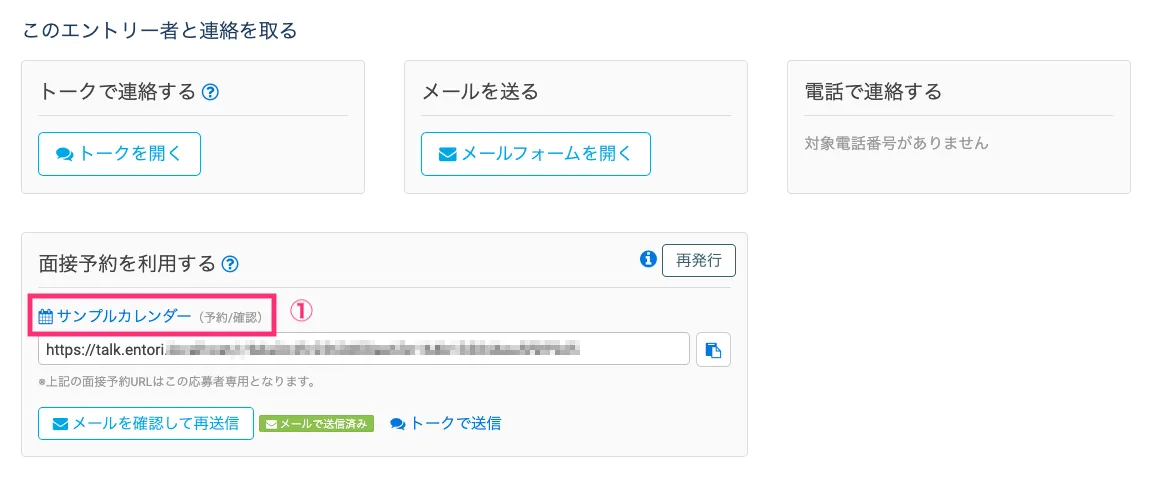Click the green メールで送信済み badge
The width and height of the screenshot is (1153, 478).
[316, 424]
